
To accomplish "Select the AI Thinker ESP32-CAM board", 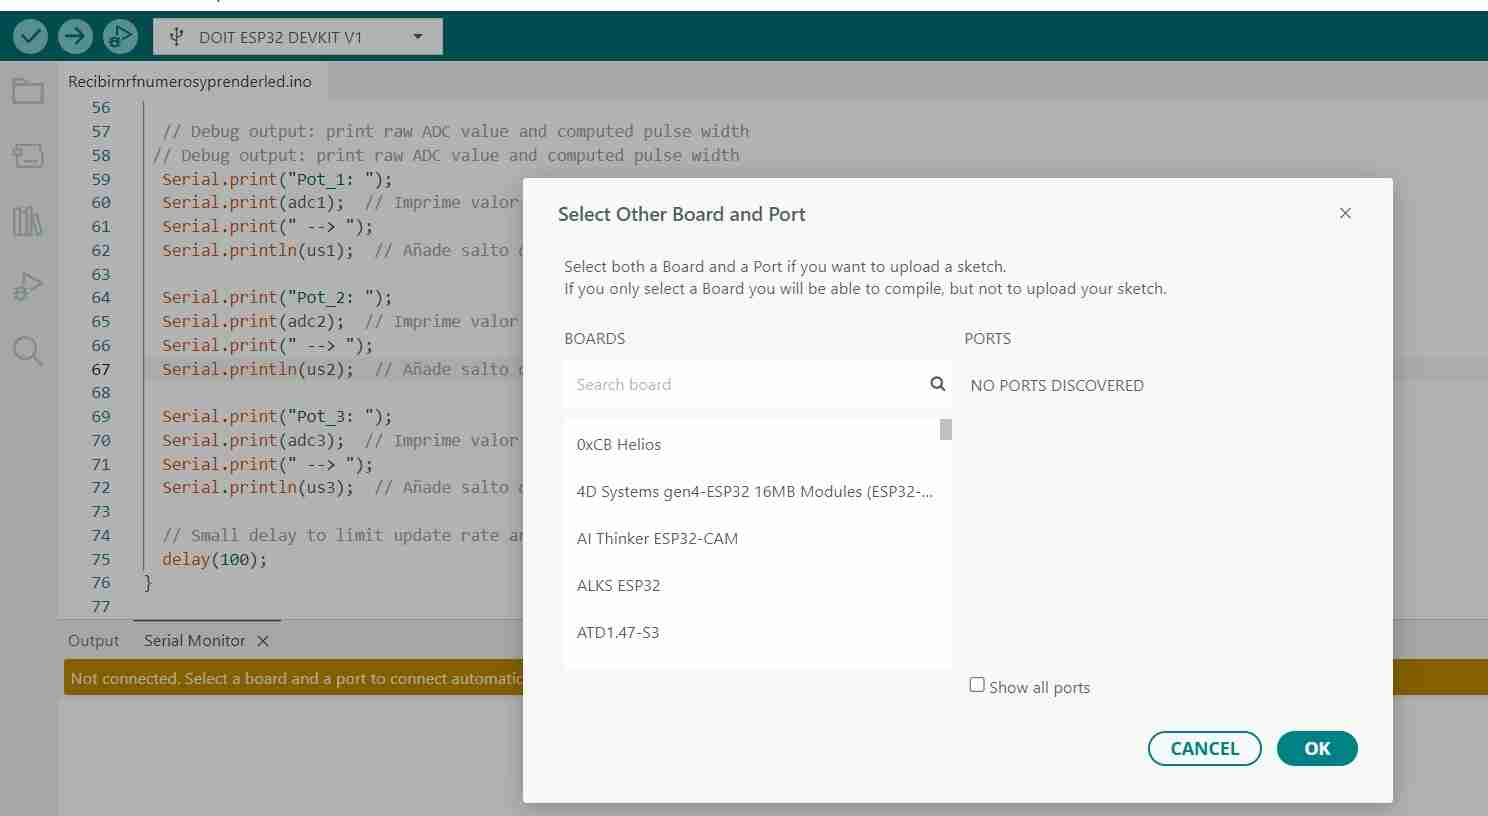I will pos(657,538).
